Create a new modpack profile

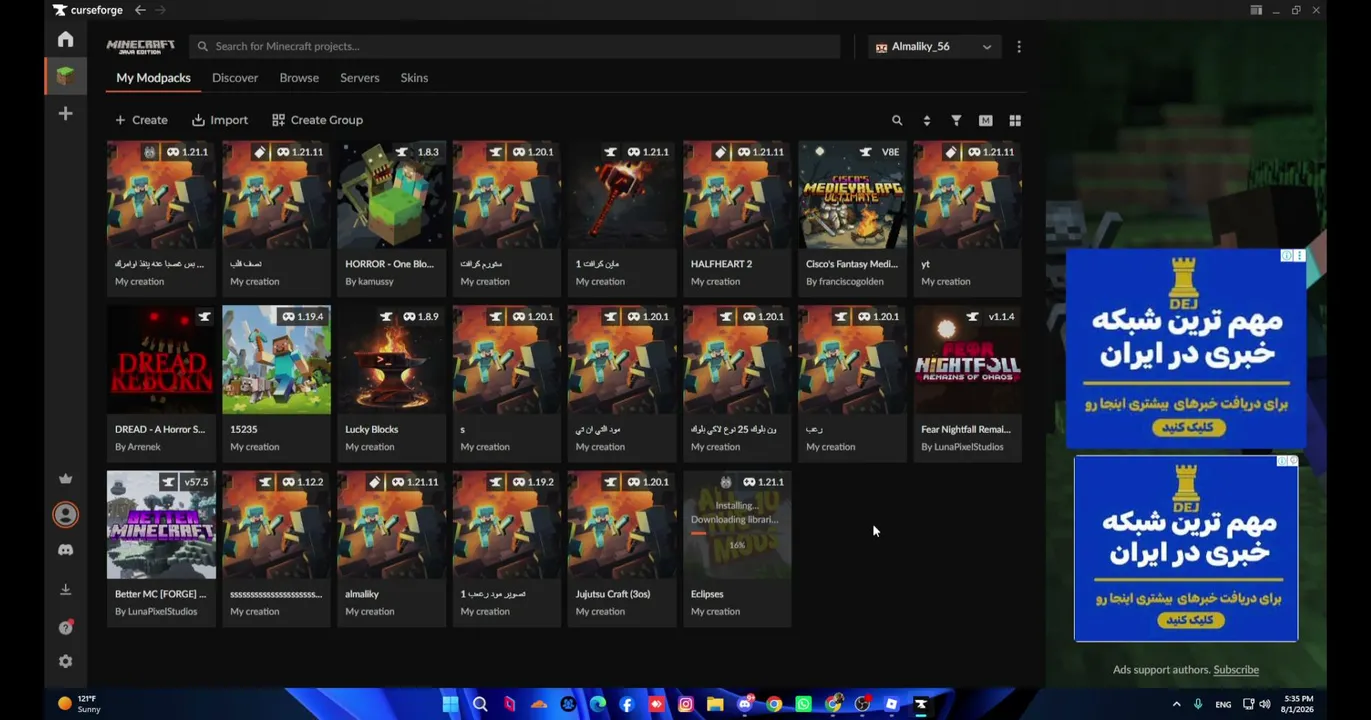141,120
